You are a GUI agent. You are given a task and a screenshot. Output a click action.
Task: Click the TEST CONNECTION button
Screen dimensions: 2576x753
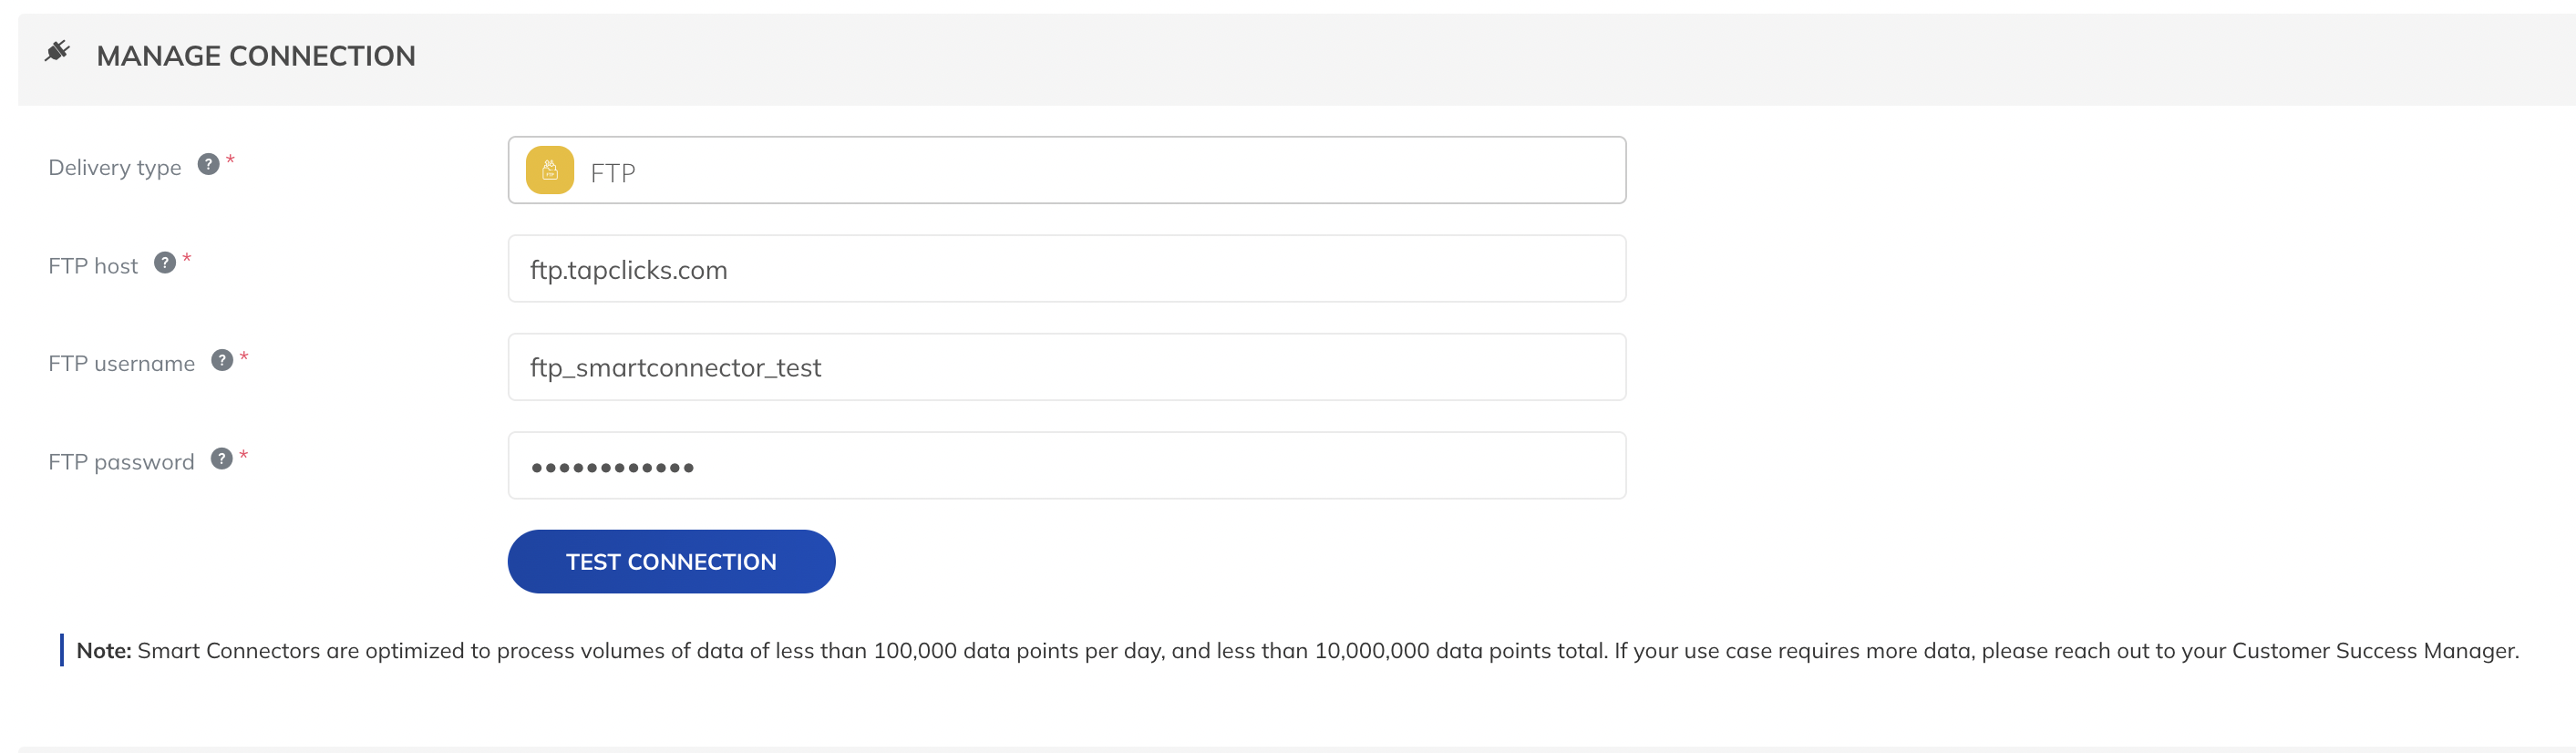[x=671, y=562]
